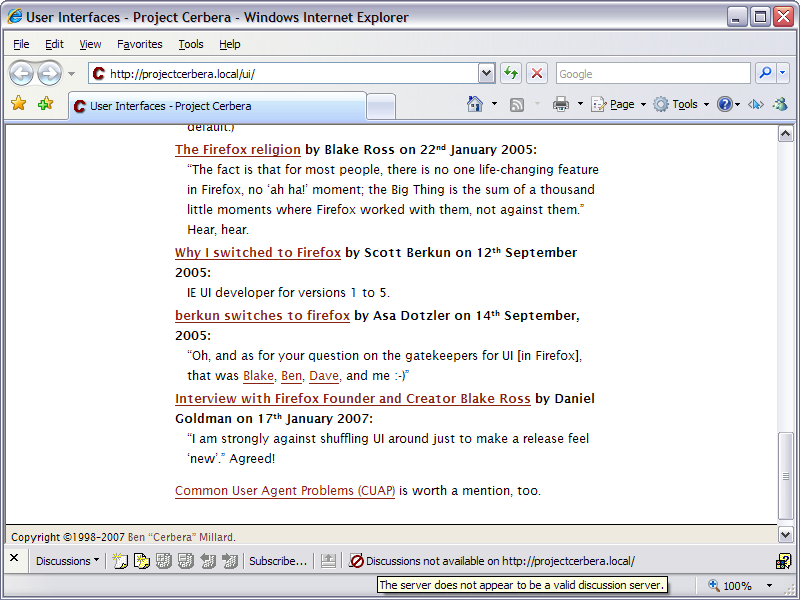Close the Discussions bar with X
This screenshot has width=800, height=600.
(14, 560)
